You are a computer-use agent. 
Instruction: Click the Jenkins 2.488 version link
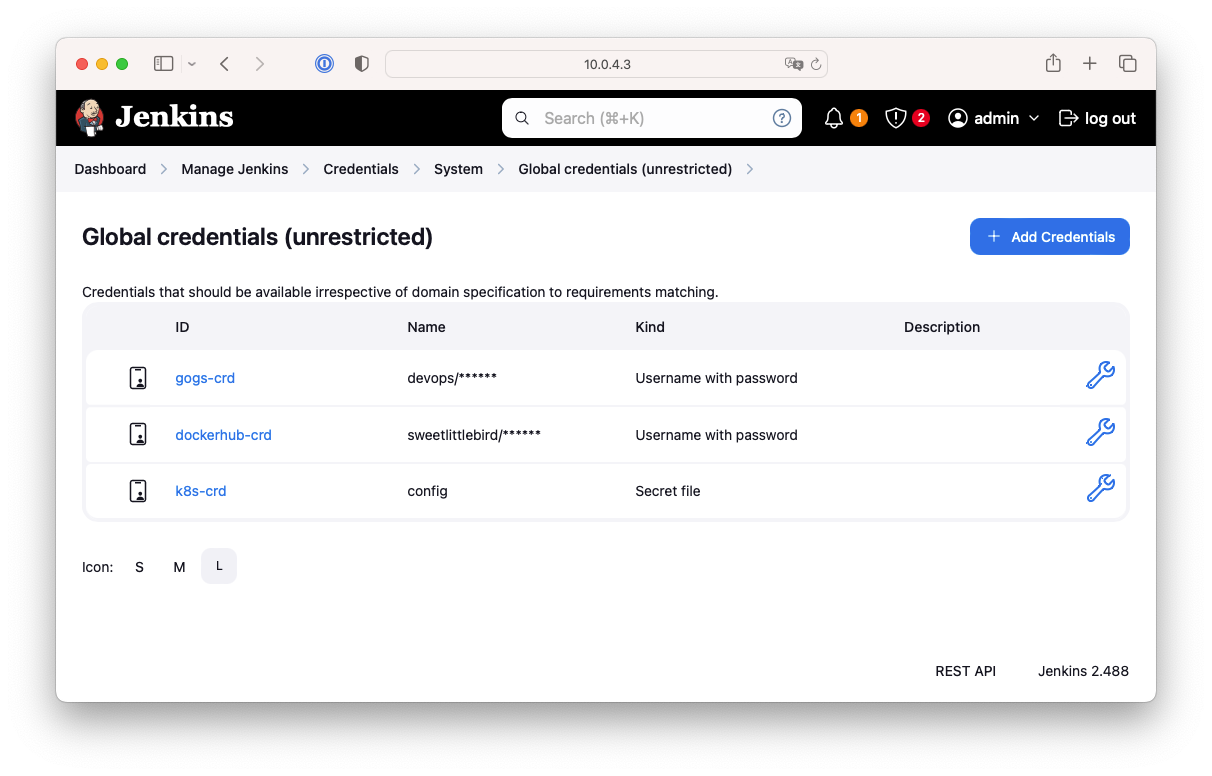point(1083,671)
